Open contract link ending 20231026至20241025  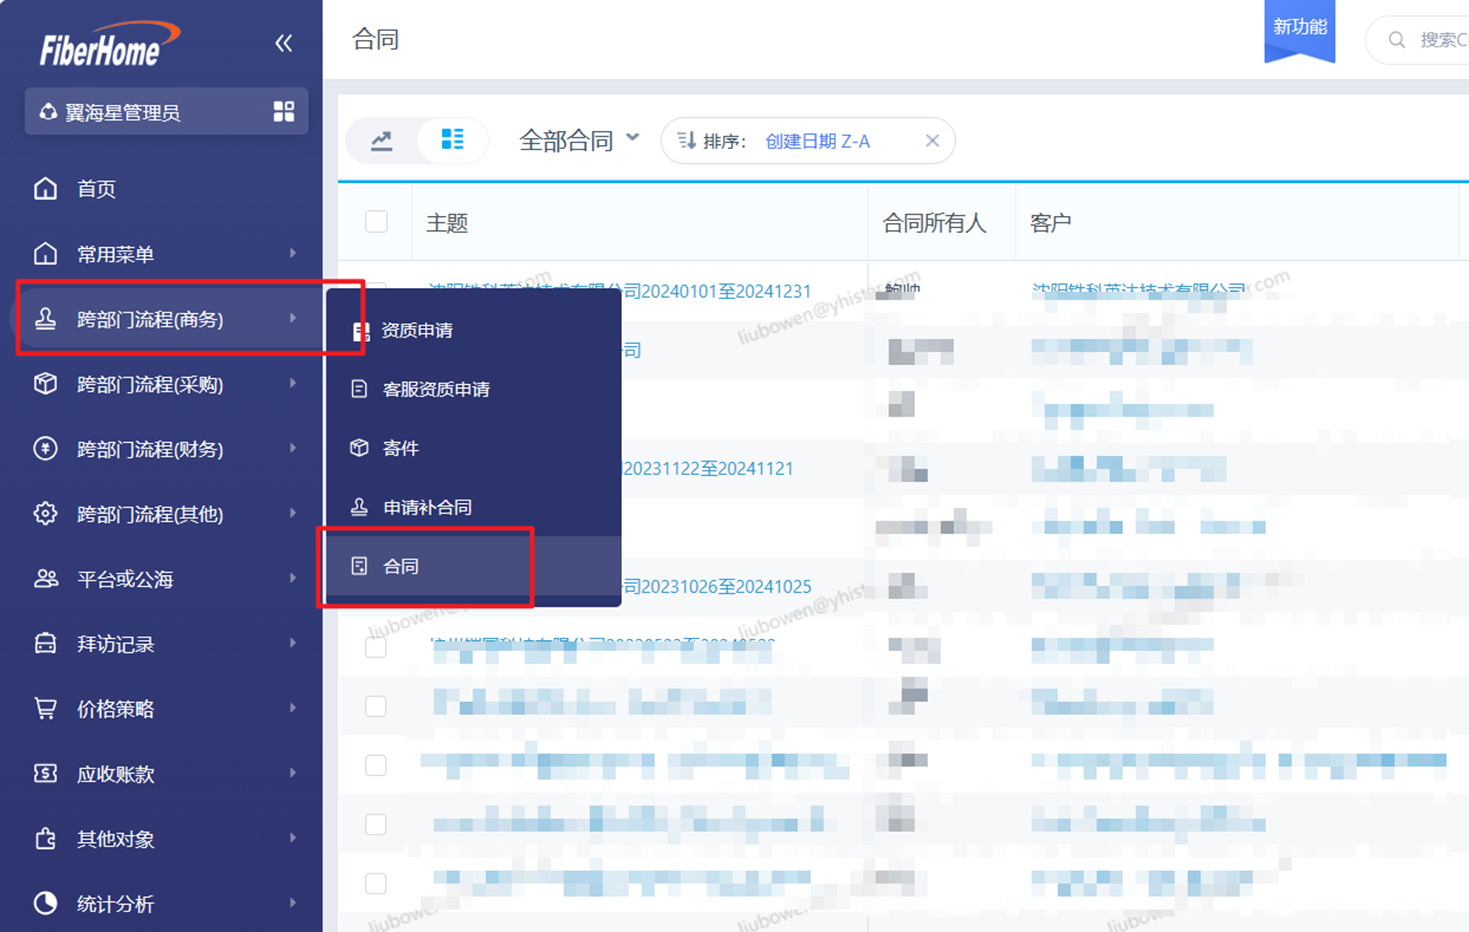717,586
